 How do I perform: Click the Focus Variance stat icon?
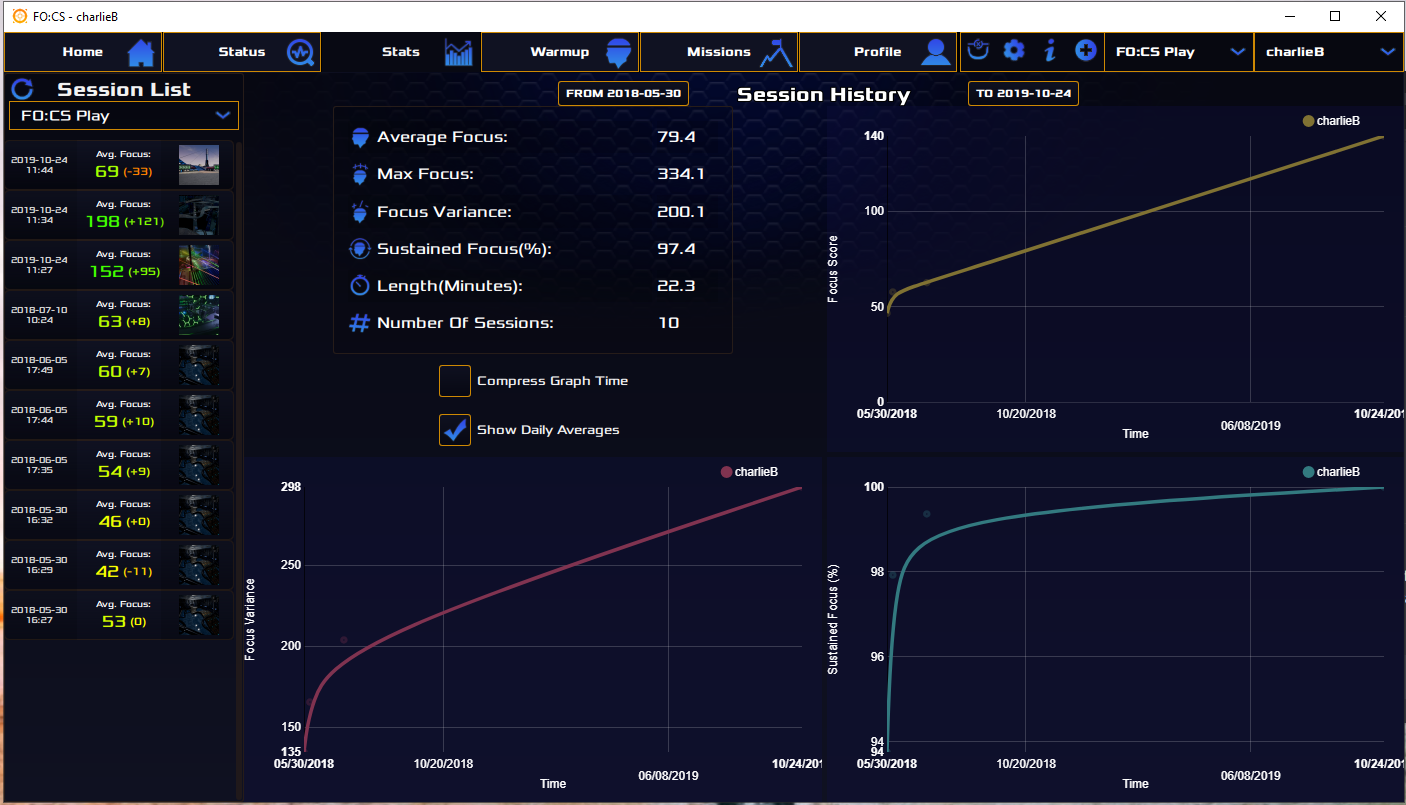[x=361, y=211]
